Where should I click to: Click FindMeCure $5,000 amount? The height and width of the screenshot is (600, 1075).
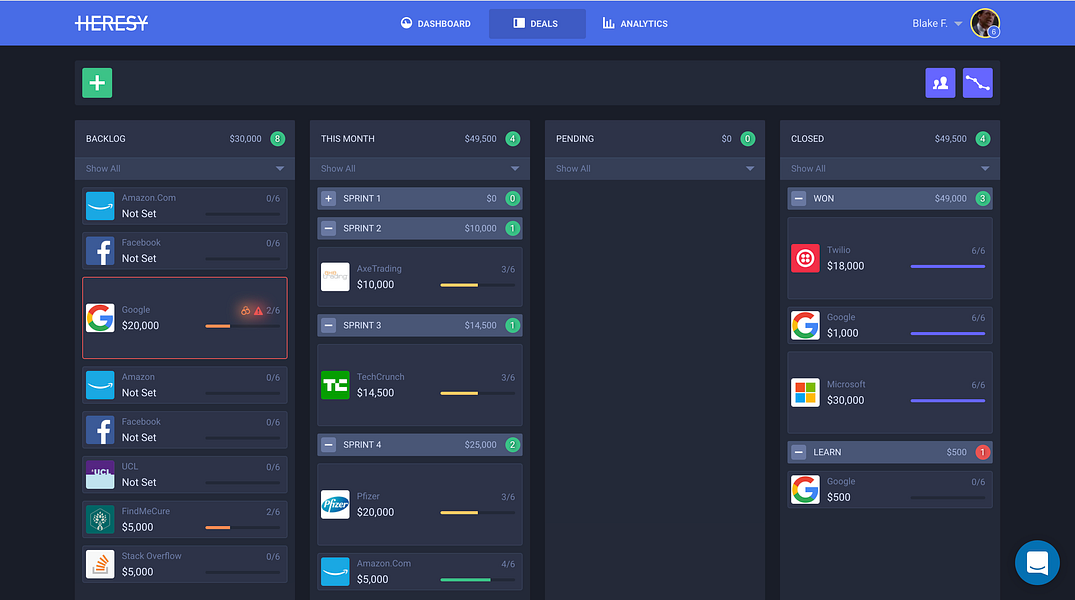pyautogui.click(x=138, y=527)
